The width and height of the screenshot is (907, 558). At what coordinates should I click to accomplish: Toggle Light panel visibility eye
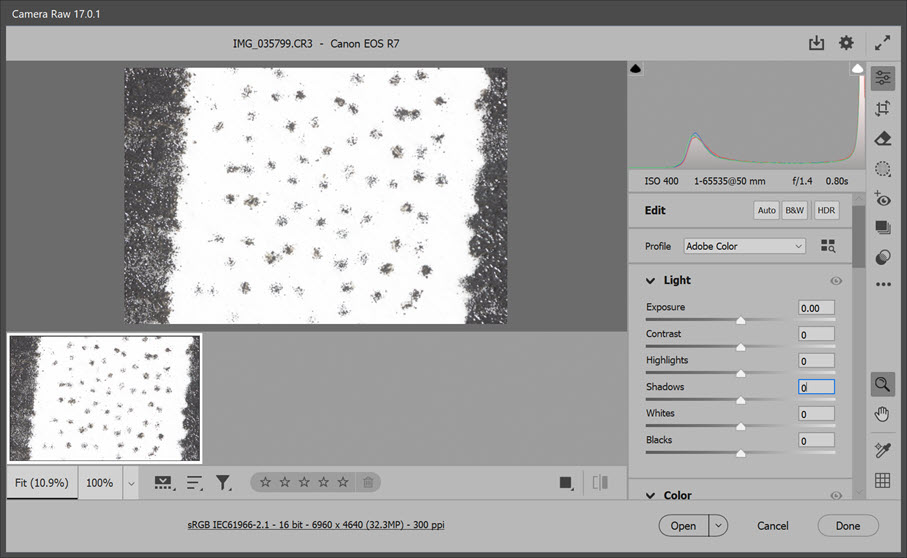[x=836, y=281]
